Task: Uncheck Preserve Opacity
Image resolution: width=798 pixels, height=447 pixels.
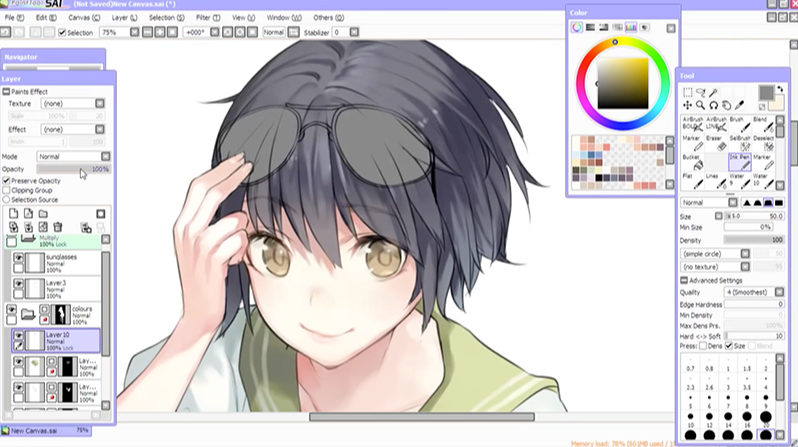Action: pyautogui.click(x=6, y=181)
